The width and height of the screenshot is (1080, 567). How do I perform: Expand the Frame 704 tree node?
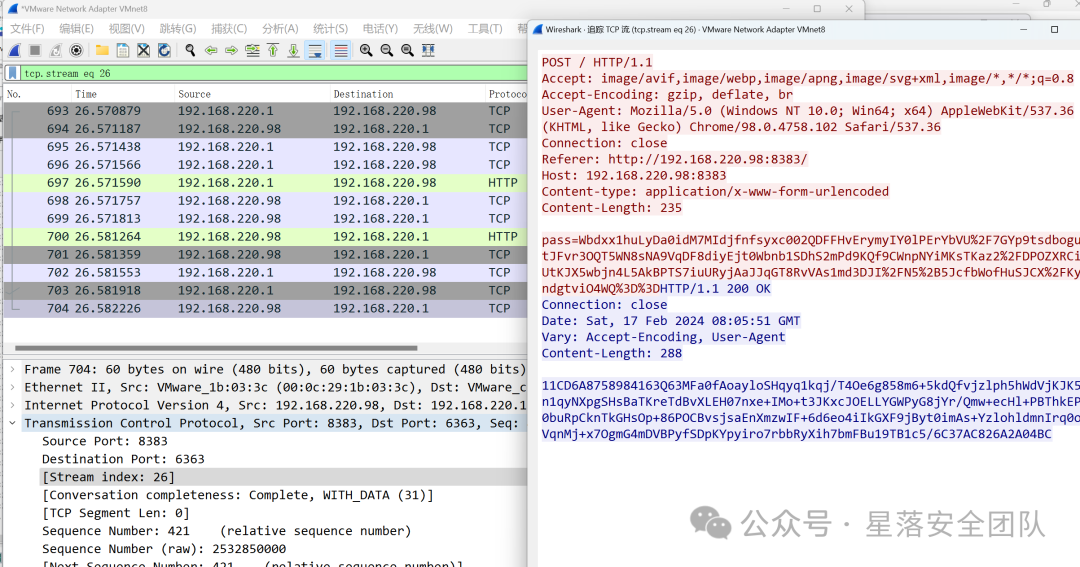click(x=12, y=369)
